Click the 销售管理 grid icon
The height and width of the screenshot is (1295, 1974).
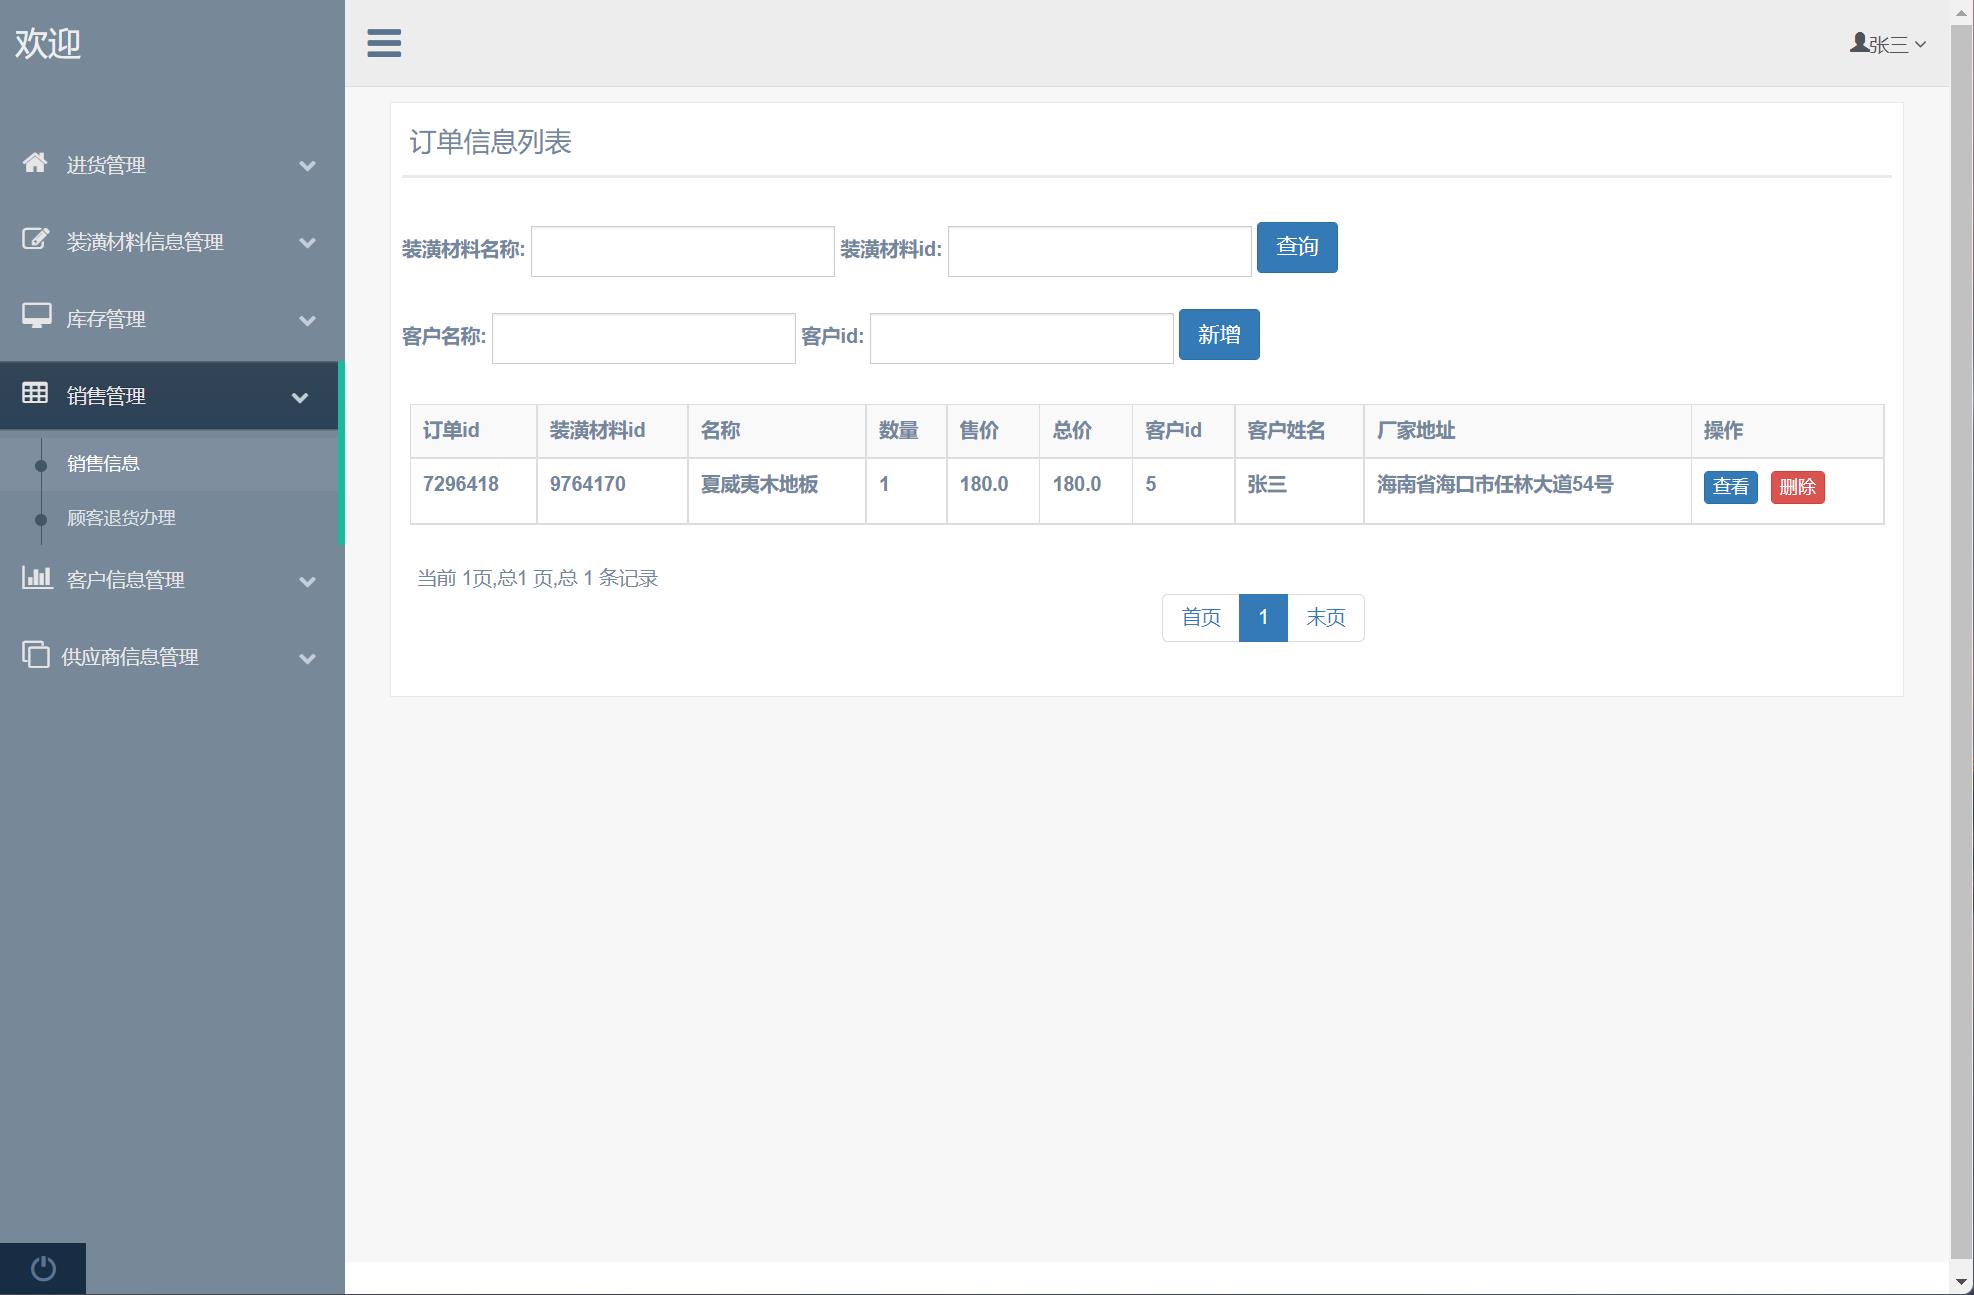pyautogui.click(x=36, y=395)
